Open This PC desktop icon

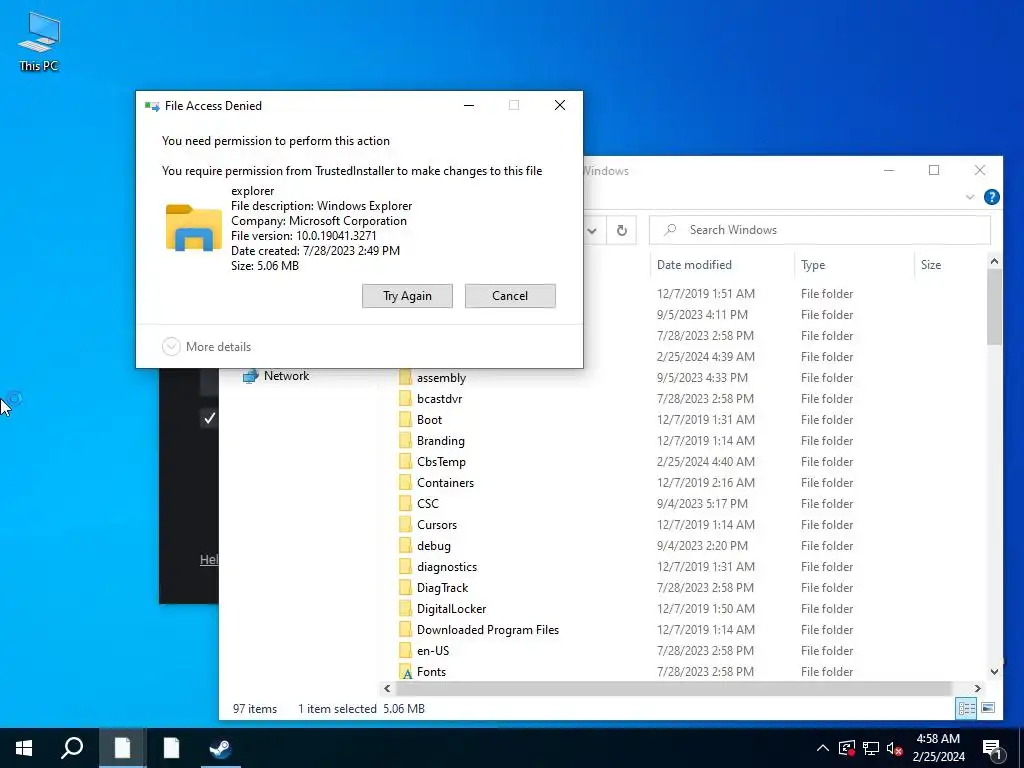39,41
